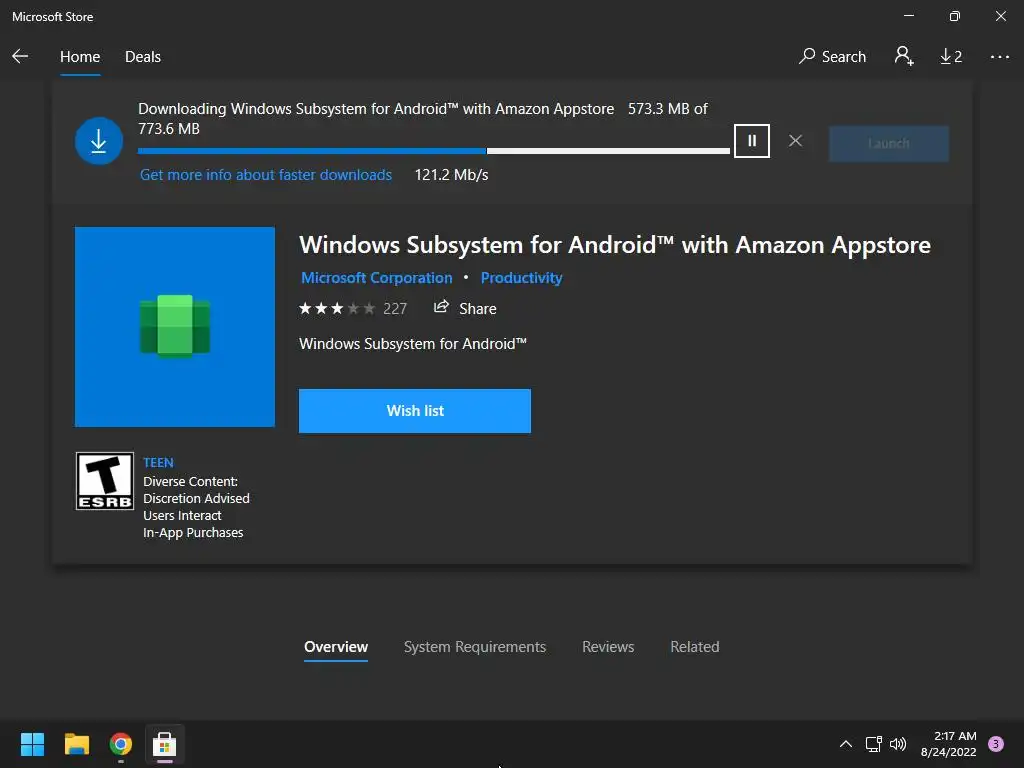Click the circular download status icon
1024x768 pixels.
[x=99, y=141]
